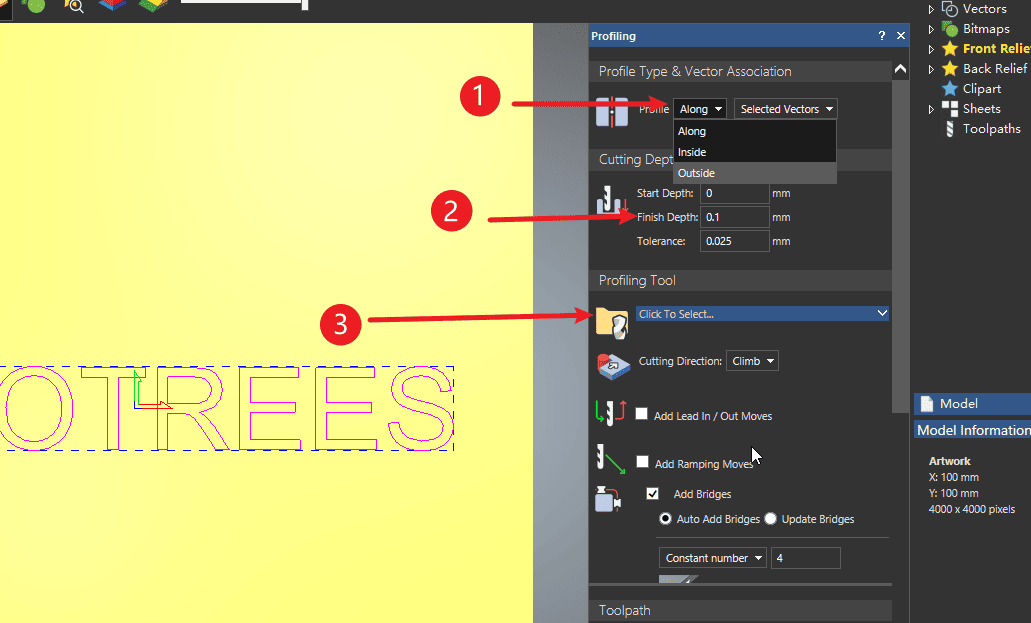Select Toolpaths in the project tree
This screenshot has width=1031, height=623.
991,129
